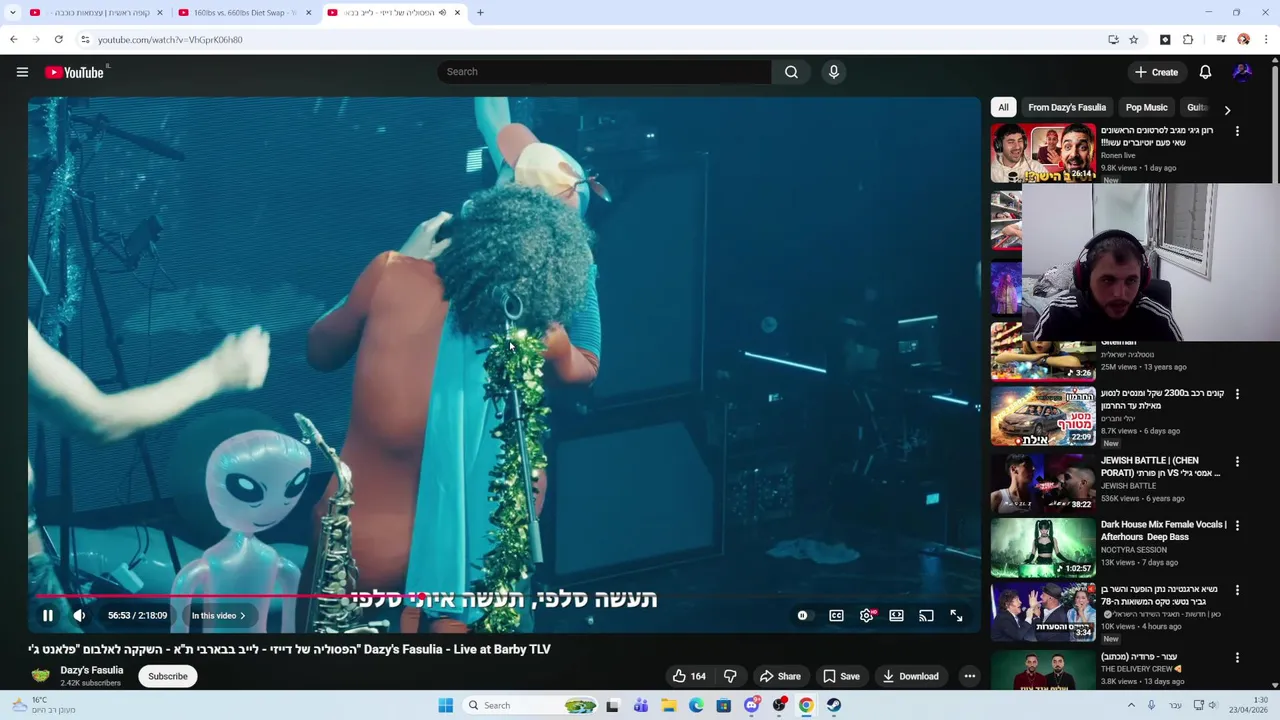Open the YouTube guide hamburger menu
Viewport: 1280px width, 720px height.
point(22,72)
